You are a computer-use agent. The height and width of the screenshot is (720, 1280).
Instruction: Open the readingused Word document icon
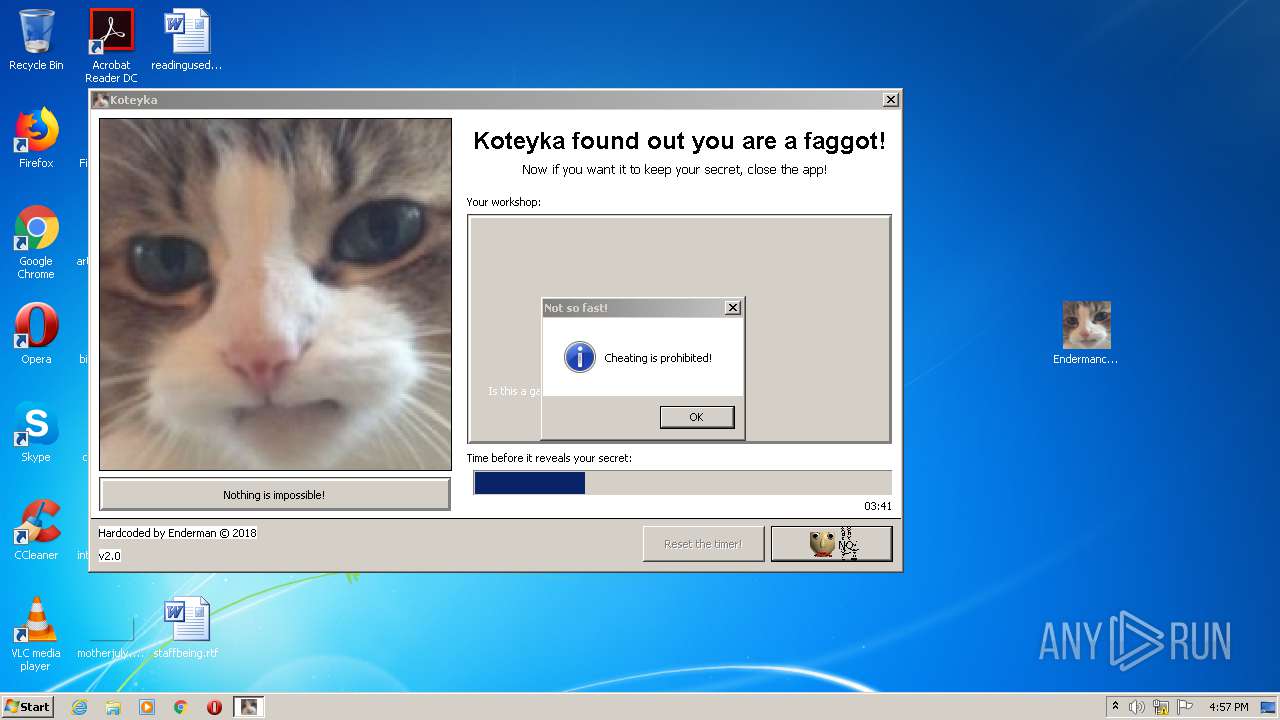click(187, 40)
